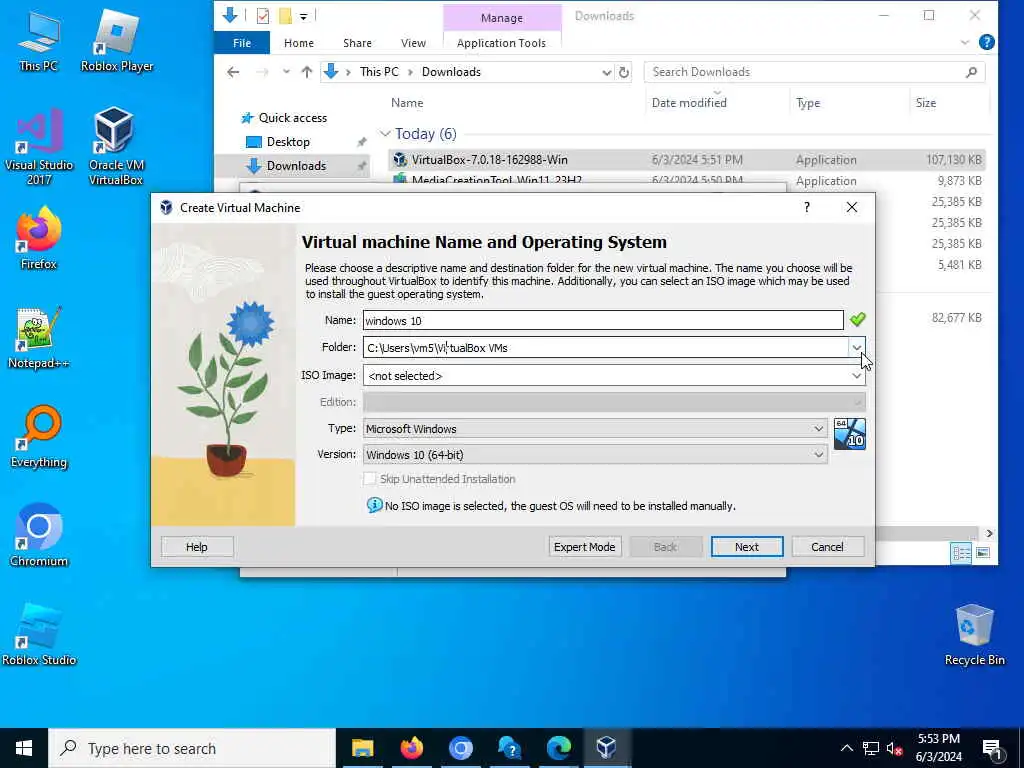The width and height of the screenshot is (1024, 768).
Task: Show hidden tray icons chevron
Action: click(846, 748)
